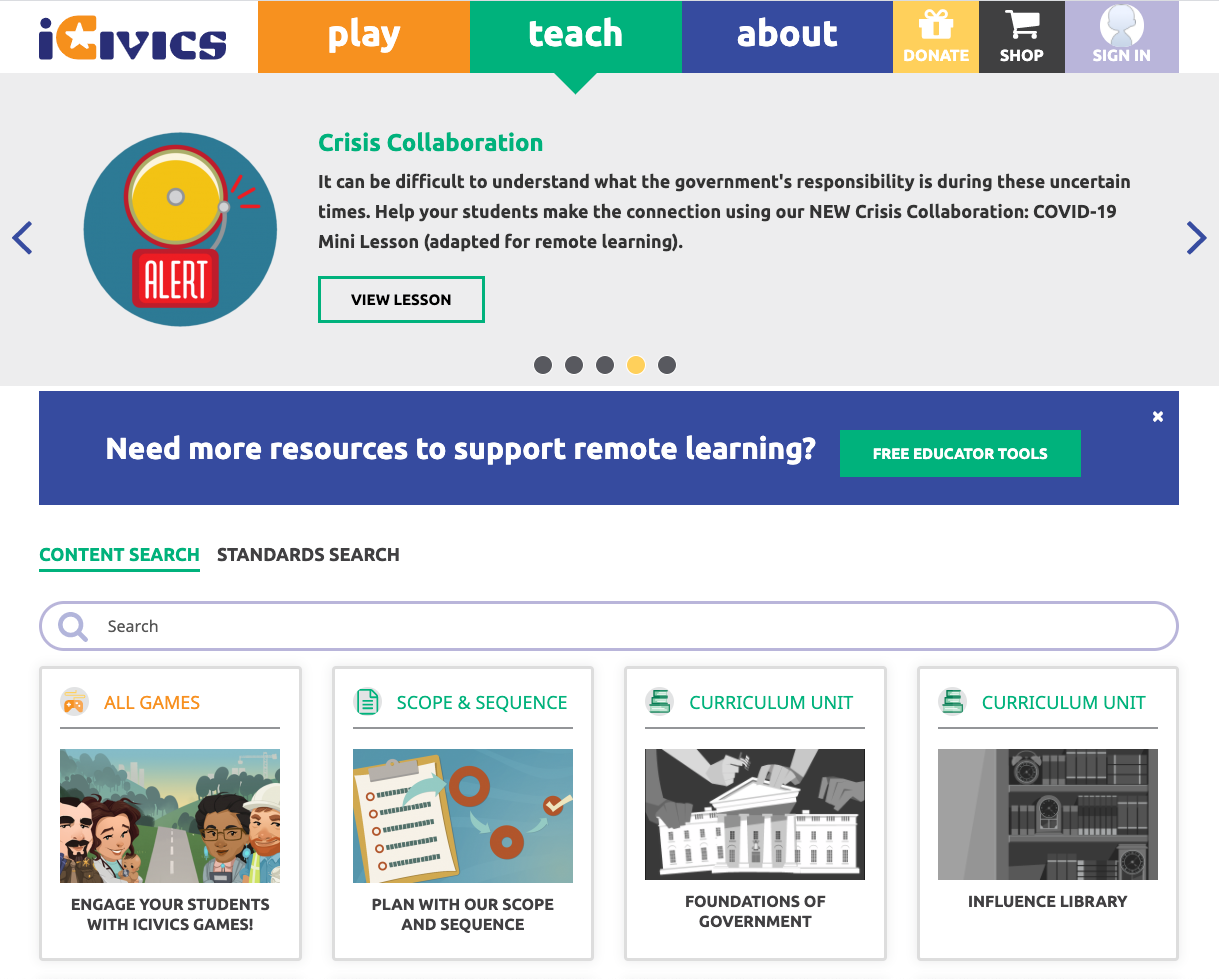1219x979 pixels.
Task: Click the magnifying glass search icon
Action: (73, 626)
